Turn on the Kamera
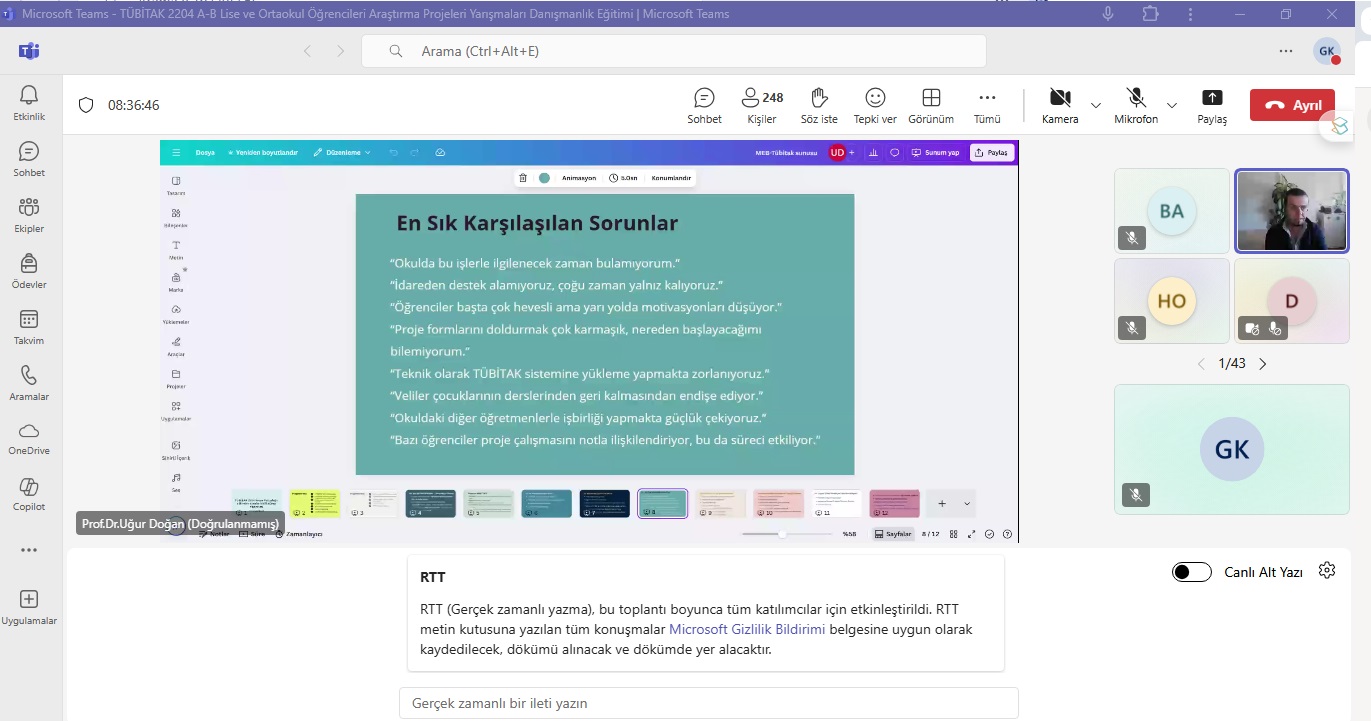 coord(1060,104)
